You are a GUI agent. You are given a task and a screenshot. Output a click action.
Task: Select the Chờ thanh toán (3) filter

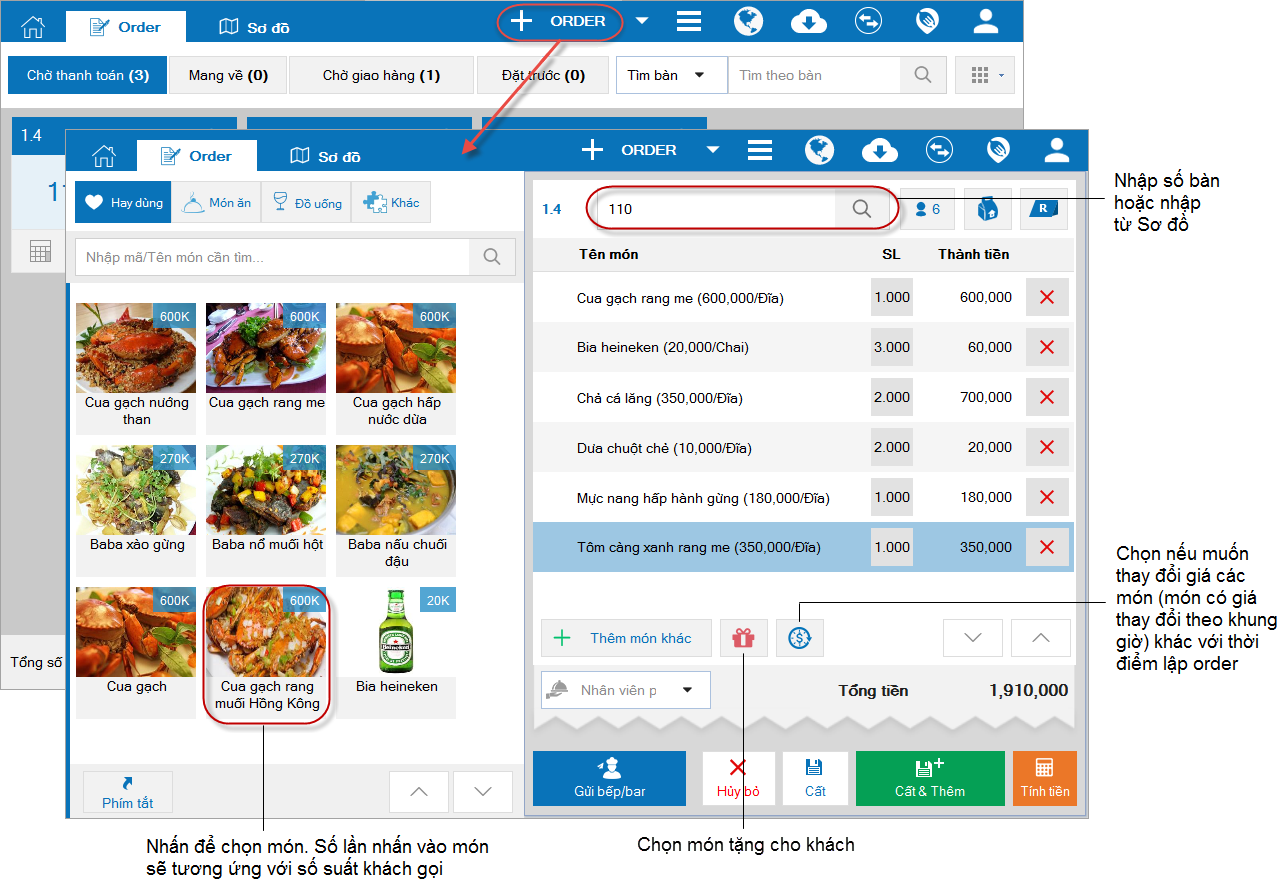[x=88, y=75]
